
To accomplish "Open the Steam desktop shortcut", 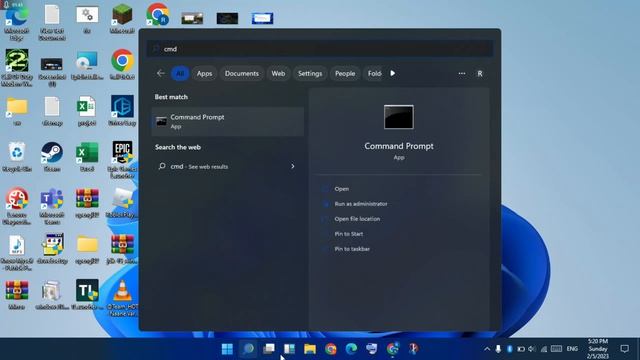I will point(52,157).
